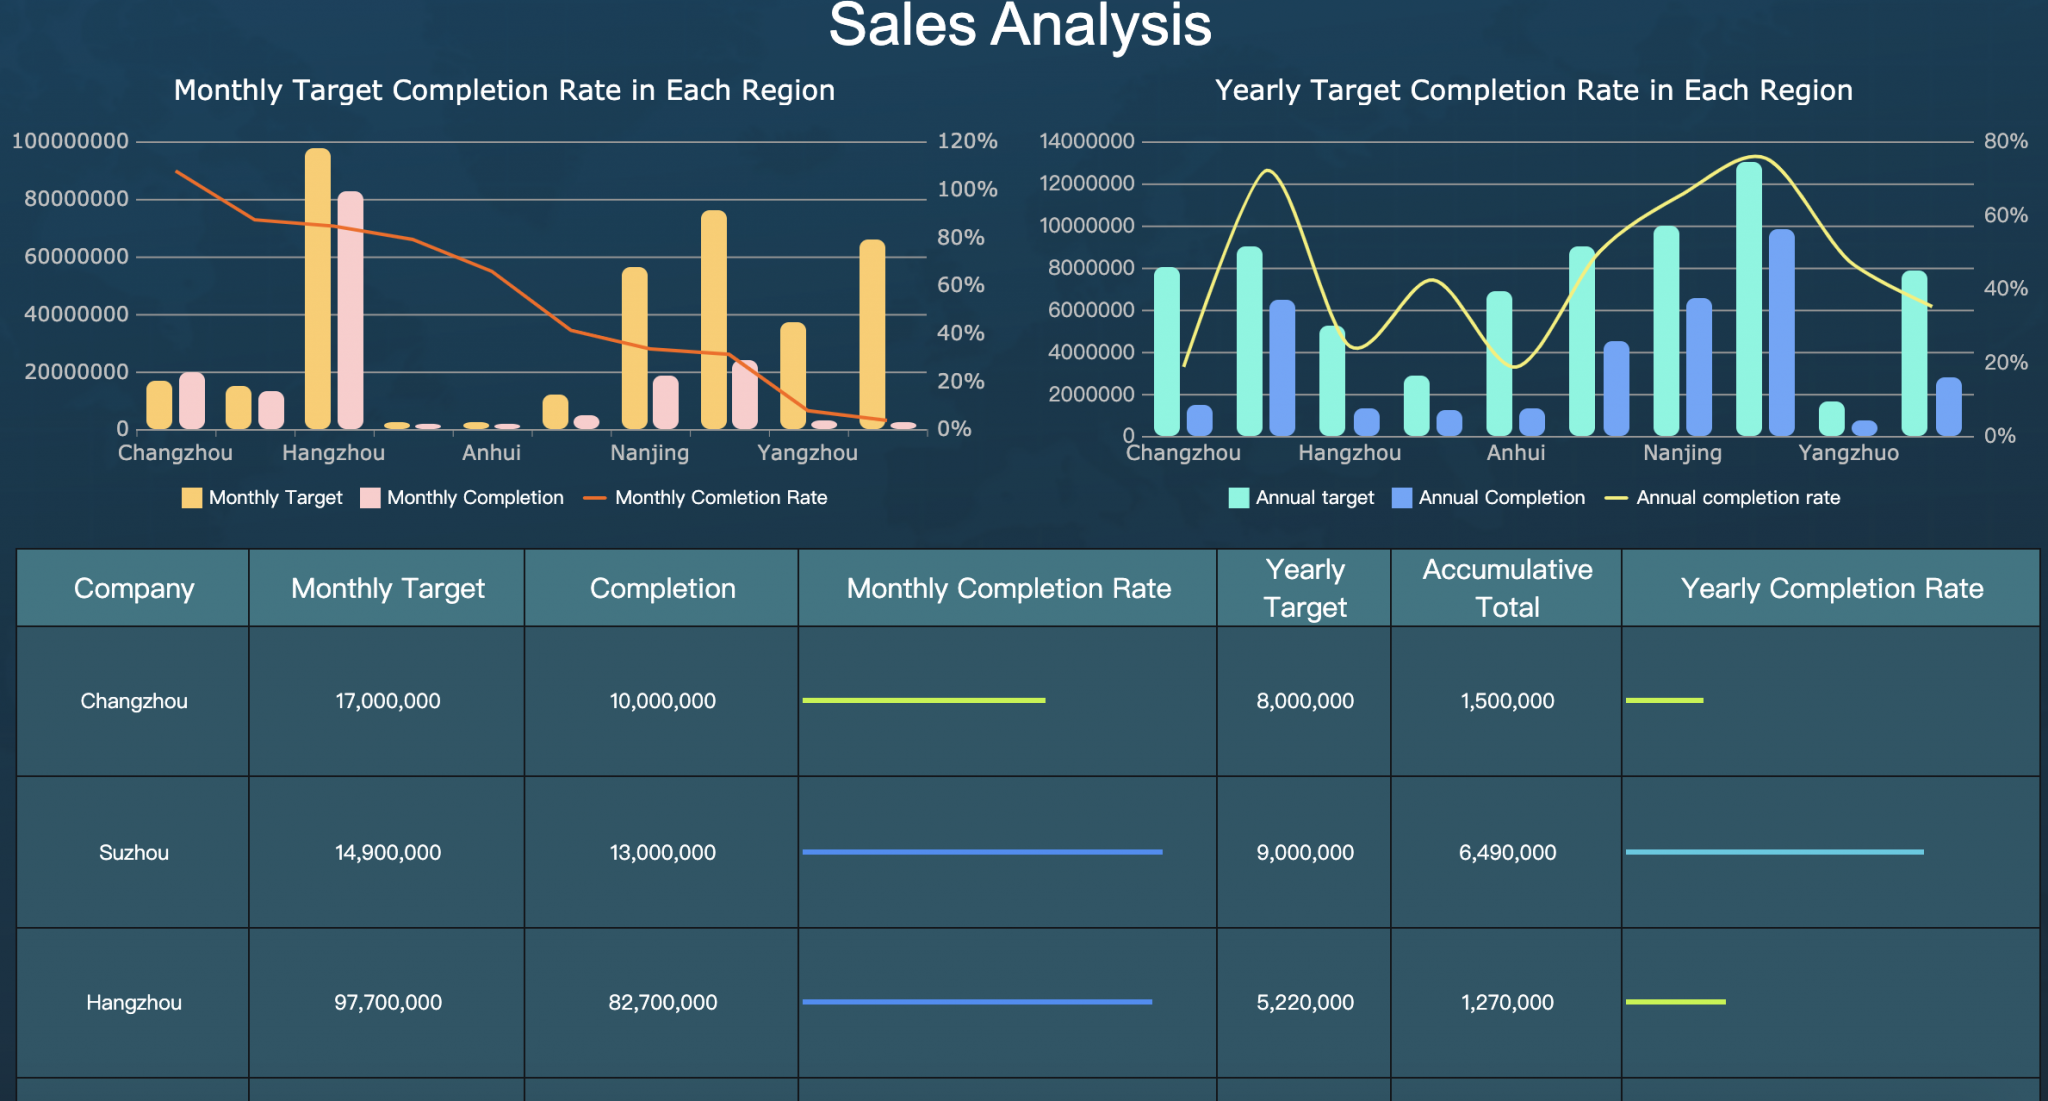
Task: Click Suzhou monthly completion rate progress bar
Action: click(982, 852)
